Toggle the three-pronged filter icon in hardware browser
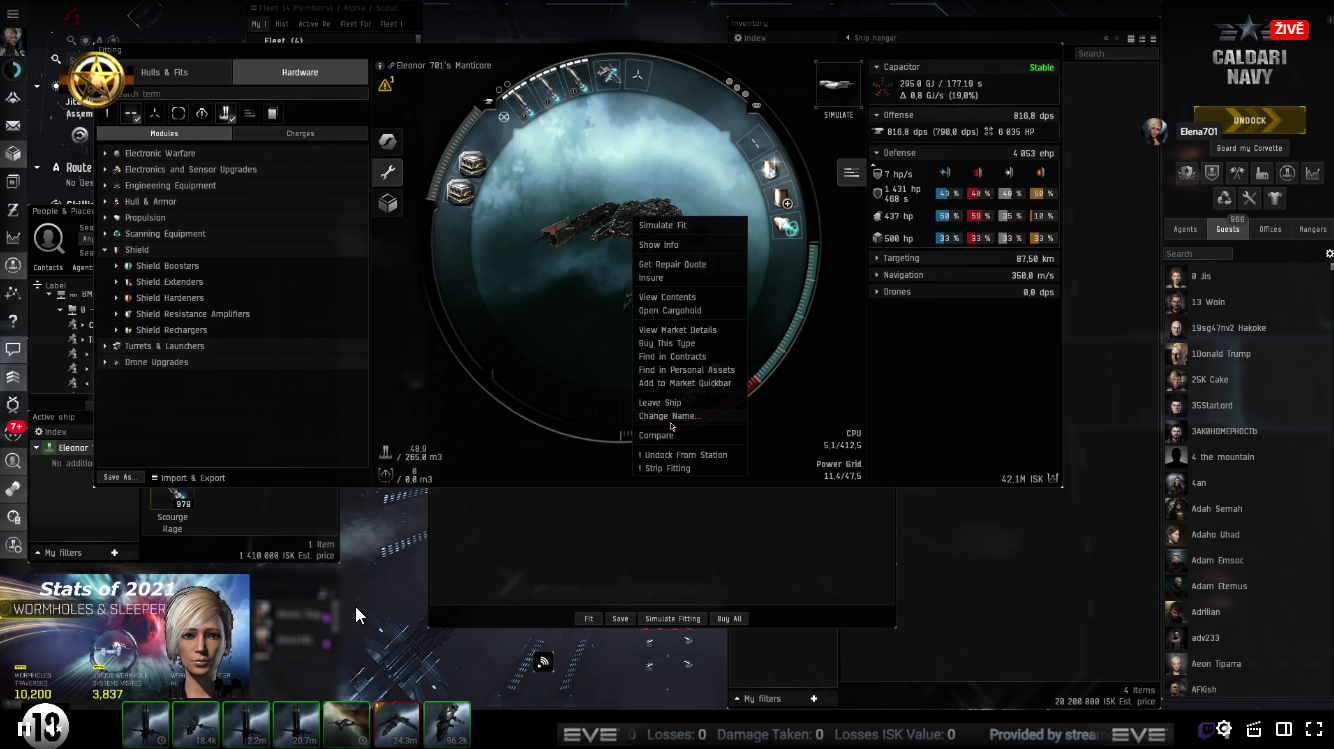Viewport: 1334px width, 749px height. point(155,113)
